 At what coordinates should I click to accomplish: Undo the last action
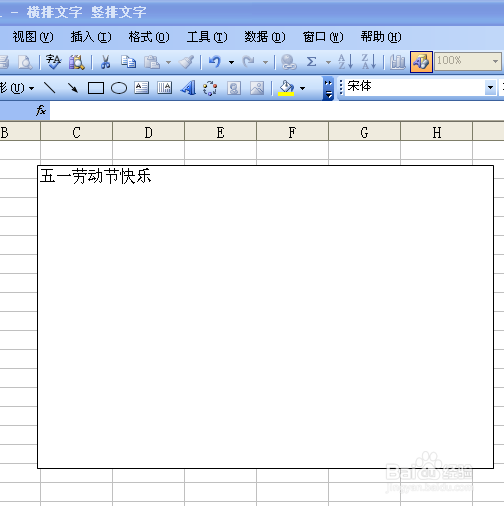[215, 62]
